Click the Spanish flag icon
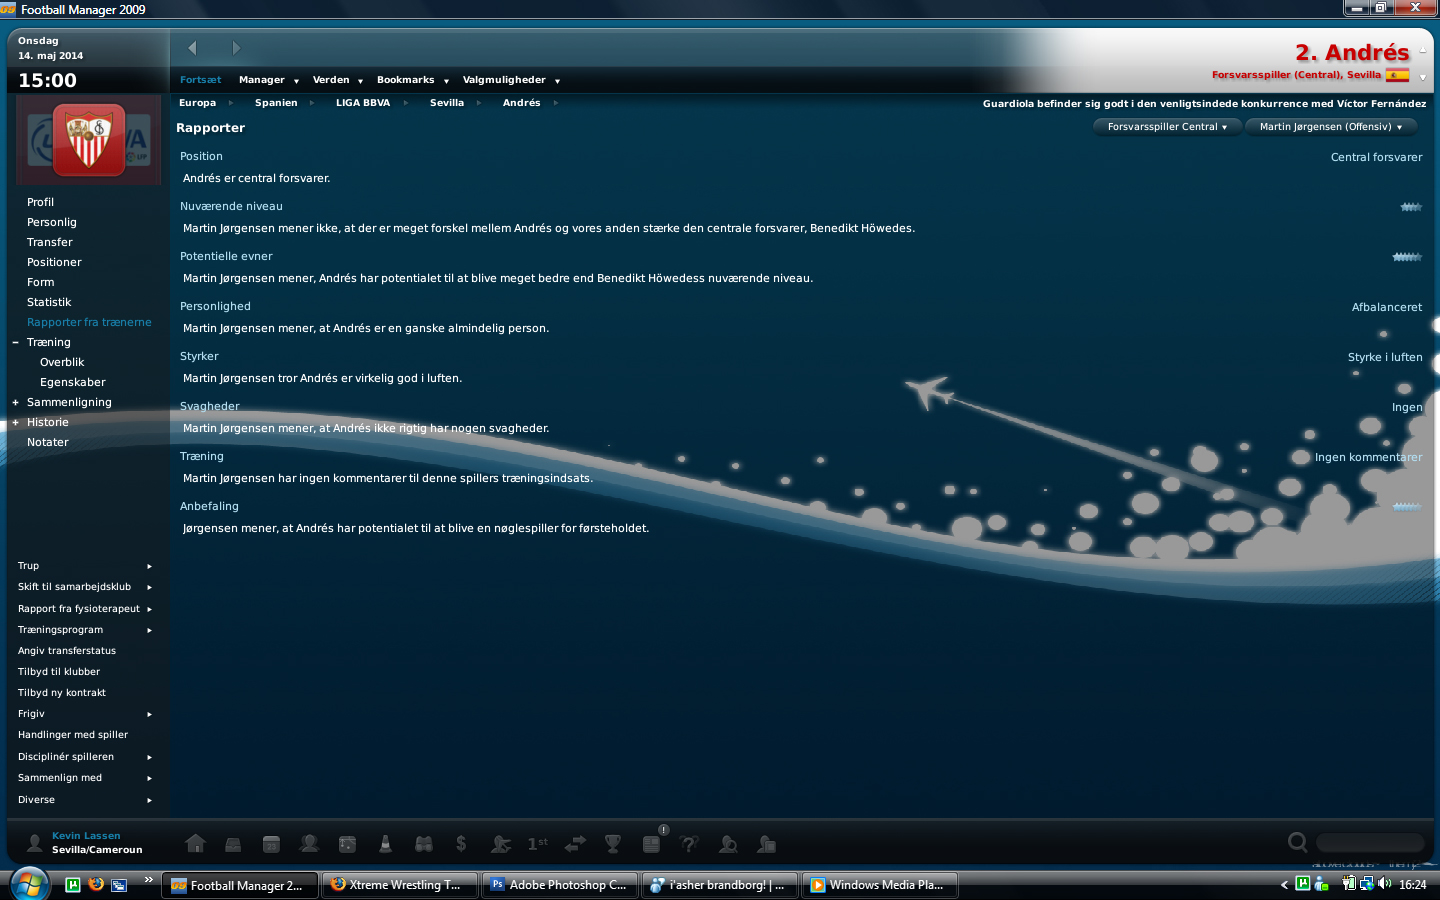This screenshot has width=1440, height=900. click(1397, 75)
